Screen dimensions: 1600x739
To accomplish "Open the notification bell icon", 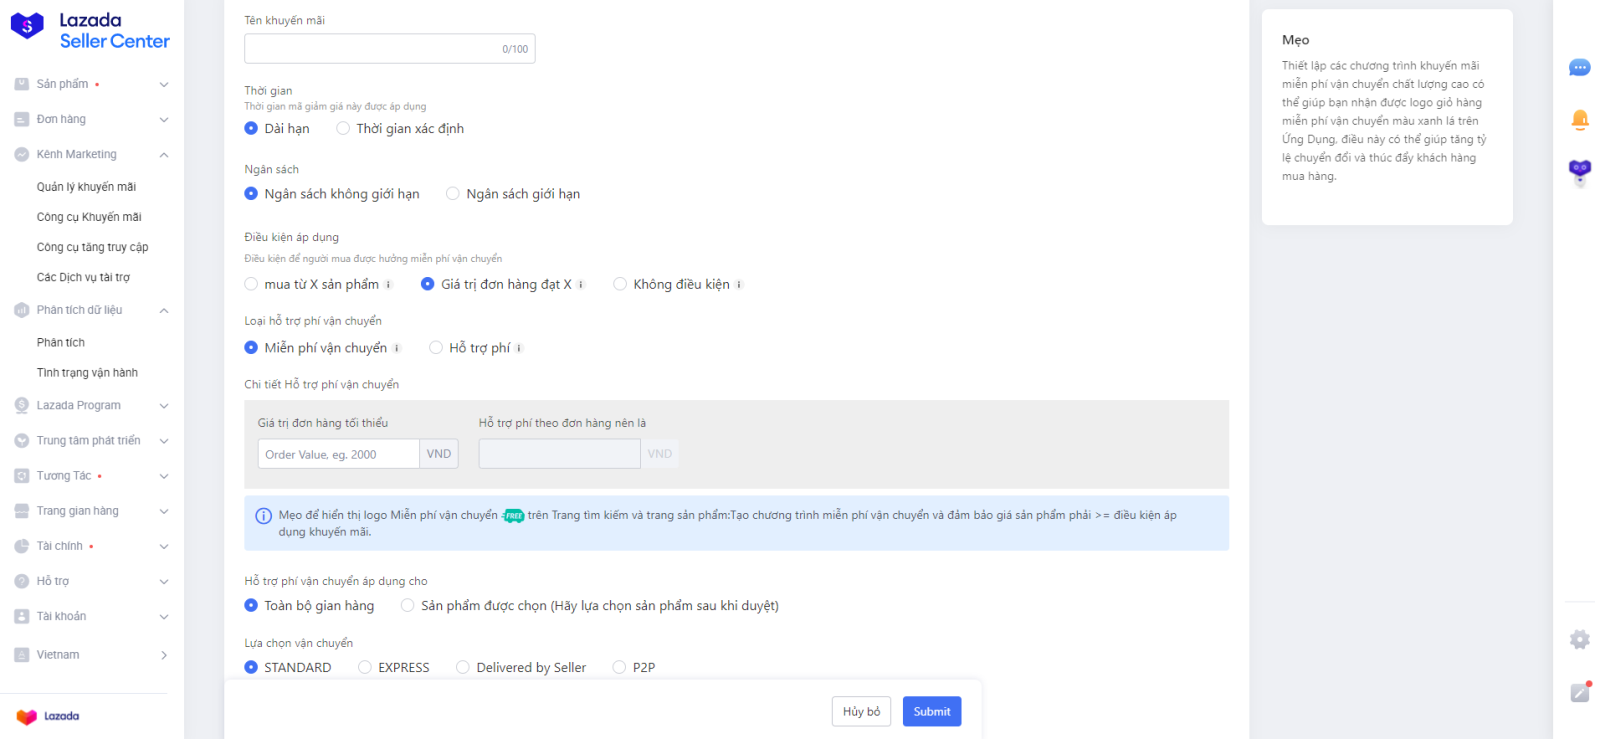I will pyautogui.click(x=1579, y=120).
